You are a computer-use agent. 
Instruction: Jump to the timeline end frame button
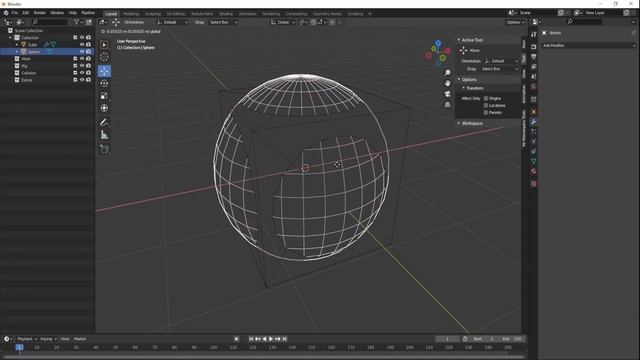coord(285,339)
